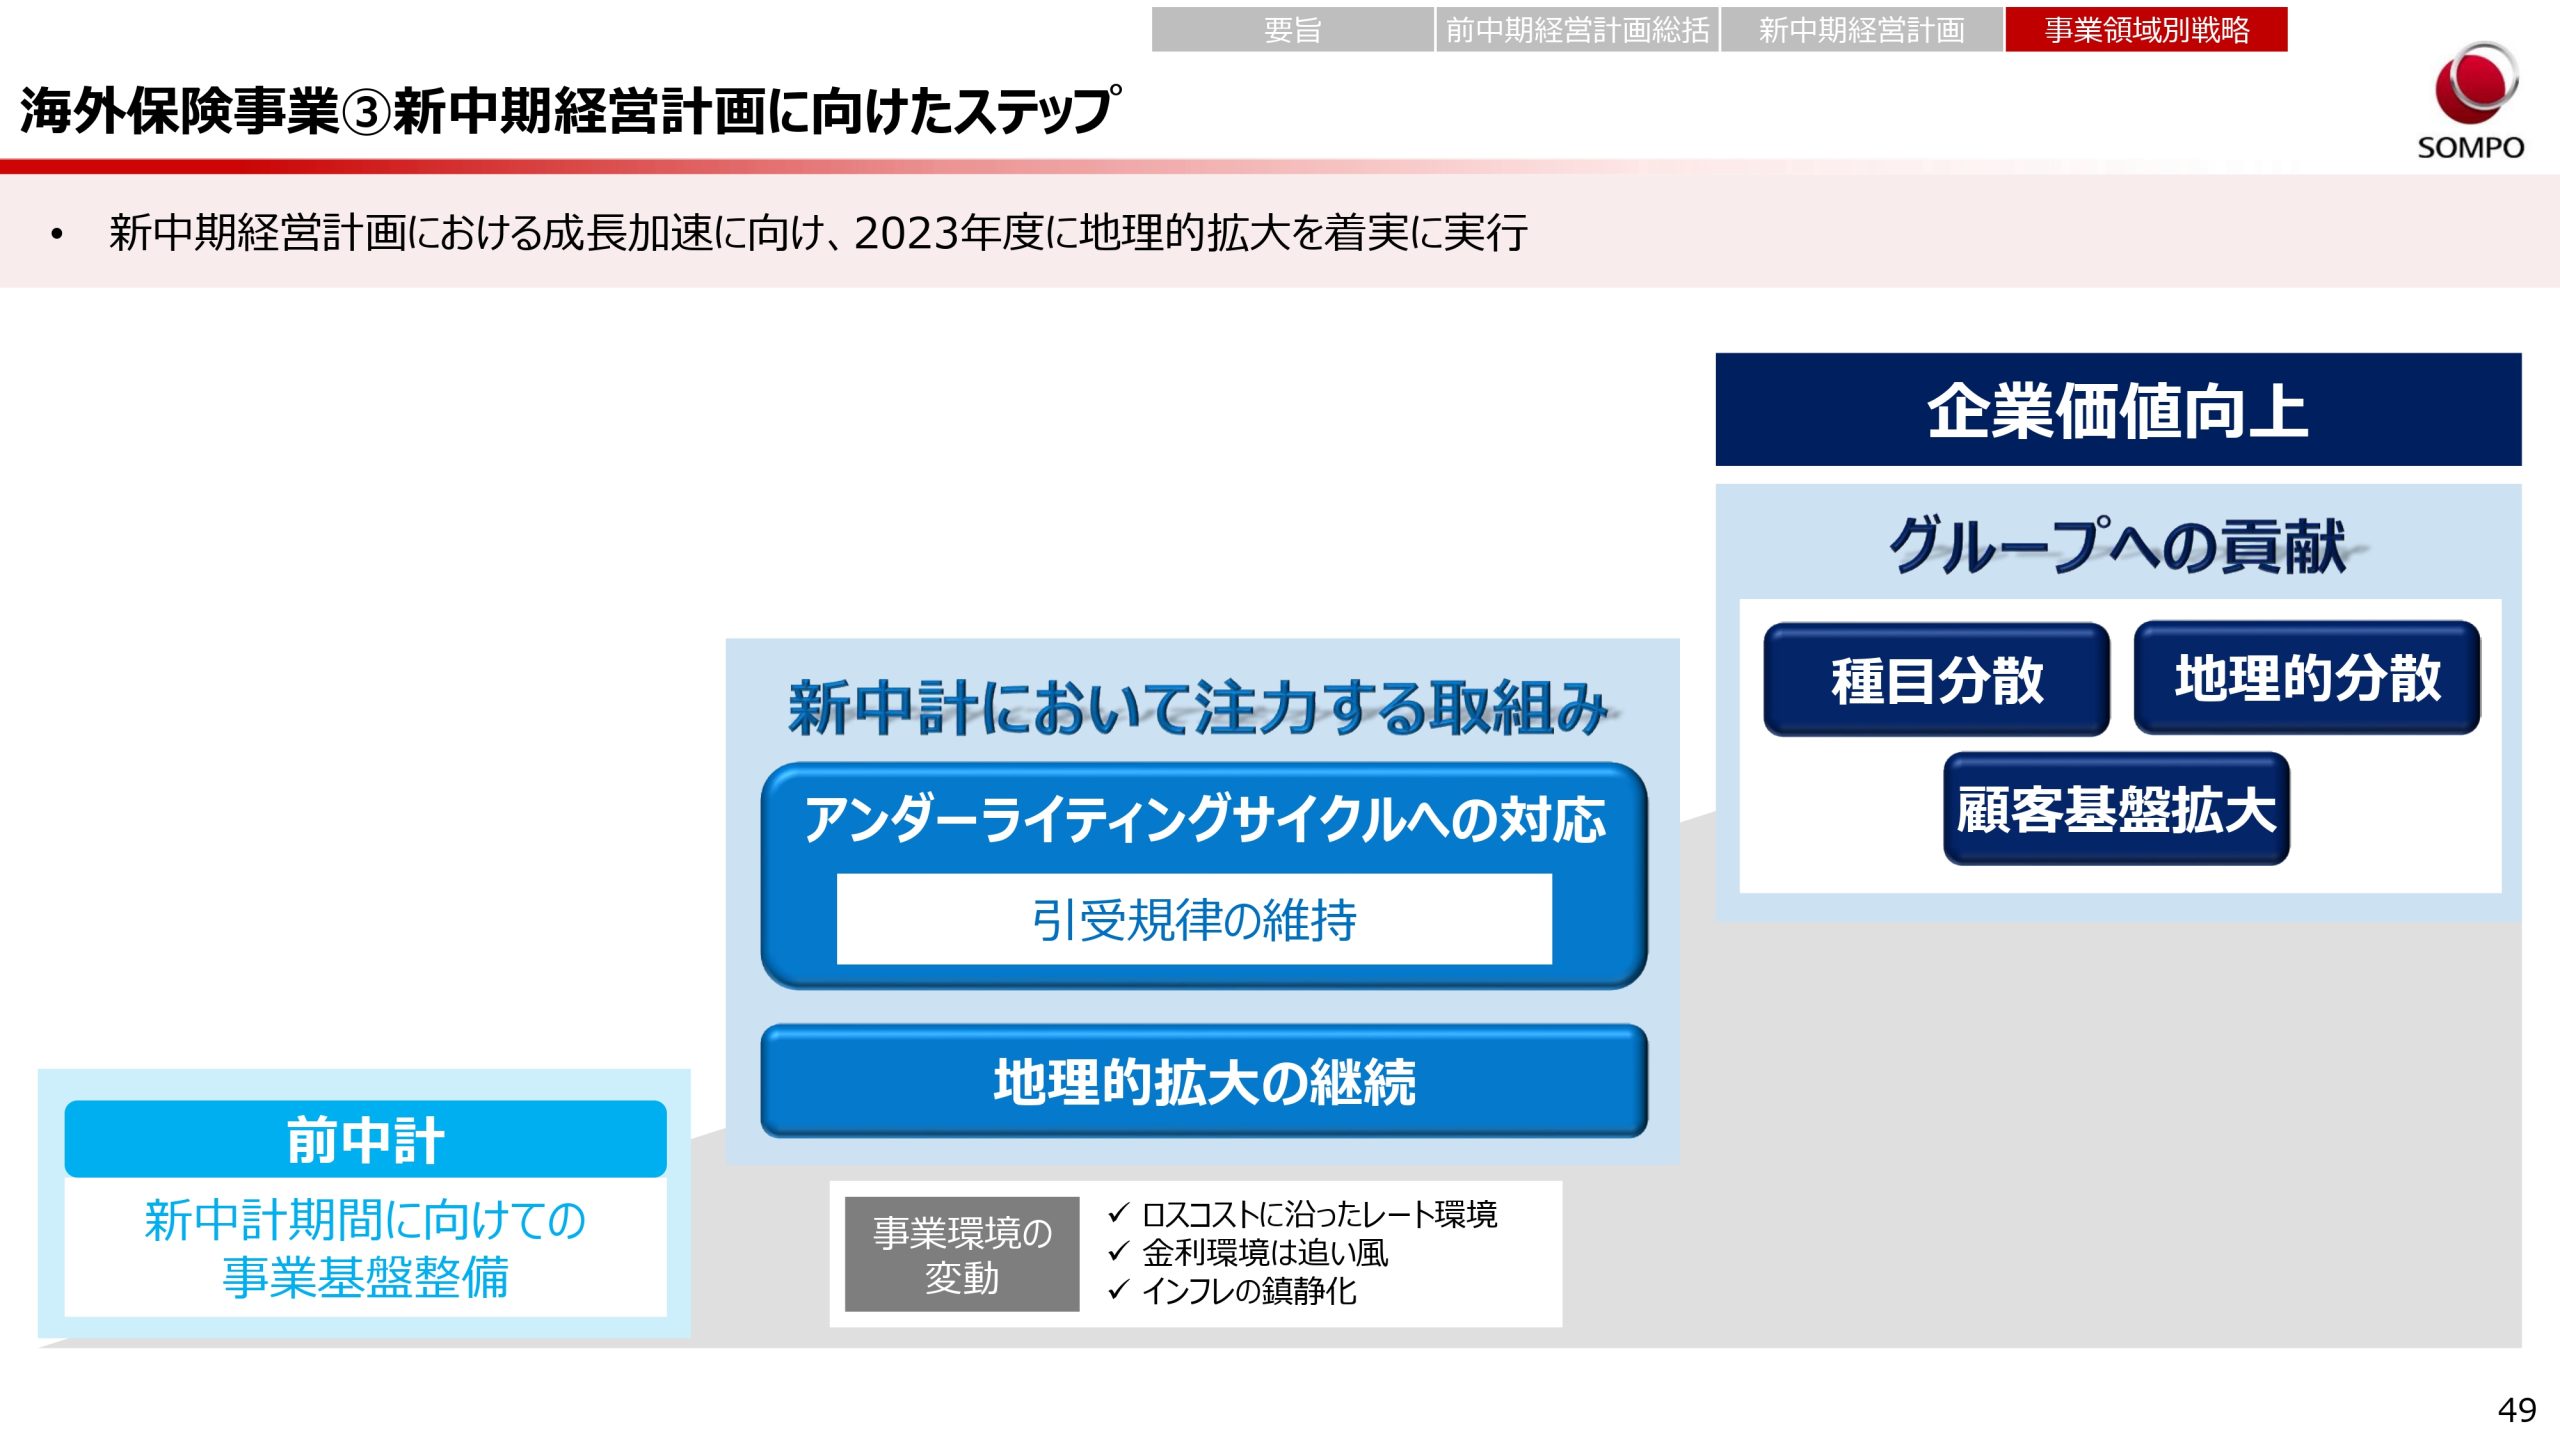Click the 企業価値向上 banner
This screenshot has height=1440, width=2560.
point(2118,410)
